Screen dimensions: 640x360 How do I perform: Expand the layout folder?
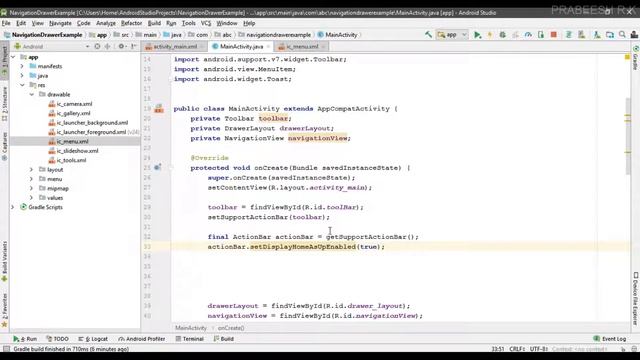(x=31, y=169)
